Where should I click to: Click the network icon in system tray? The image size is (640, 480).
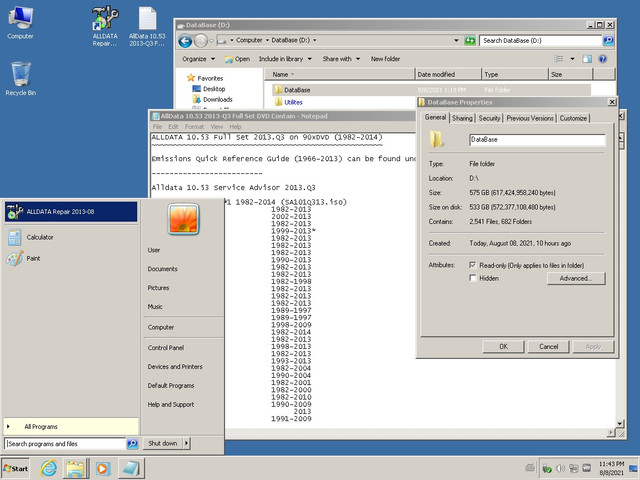click(x=573, y=468)
